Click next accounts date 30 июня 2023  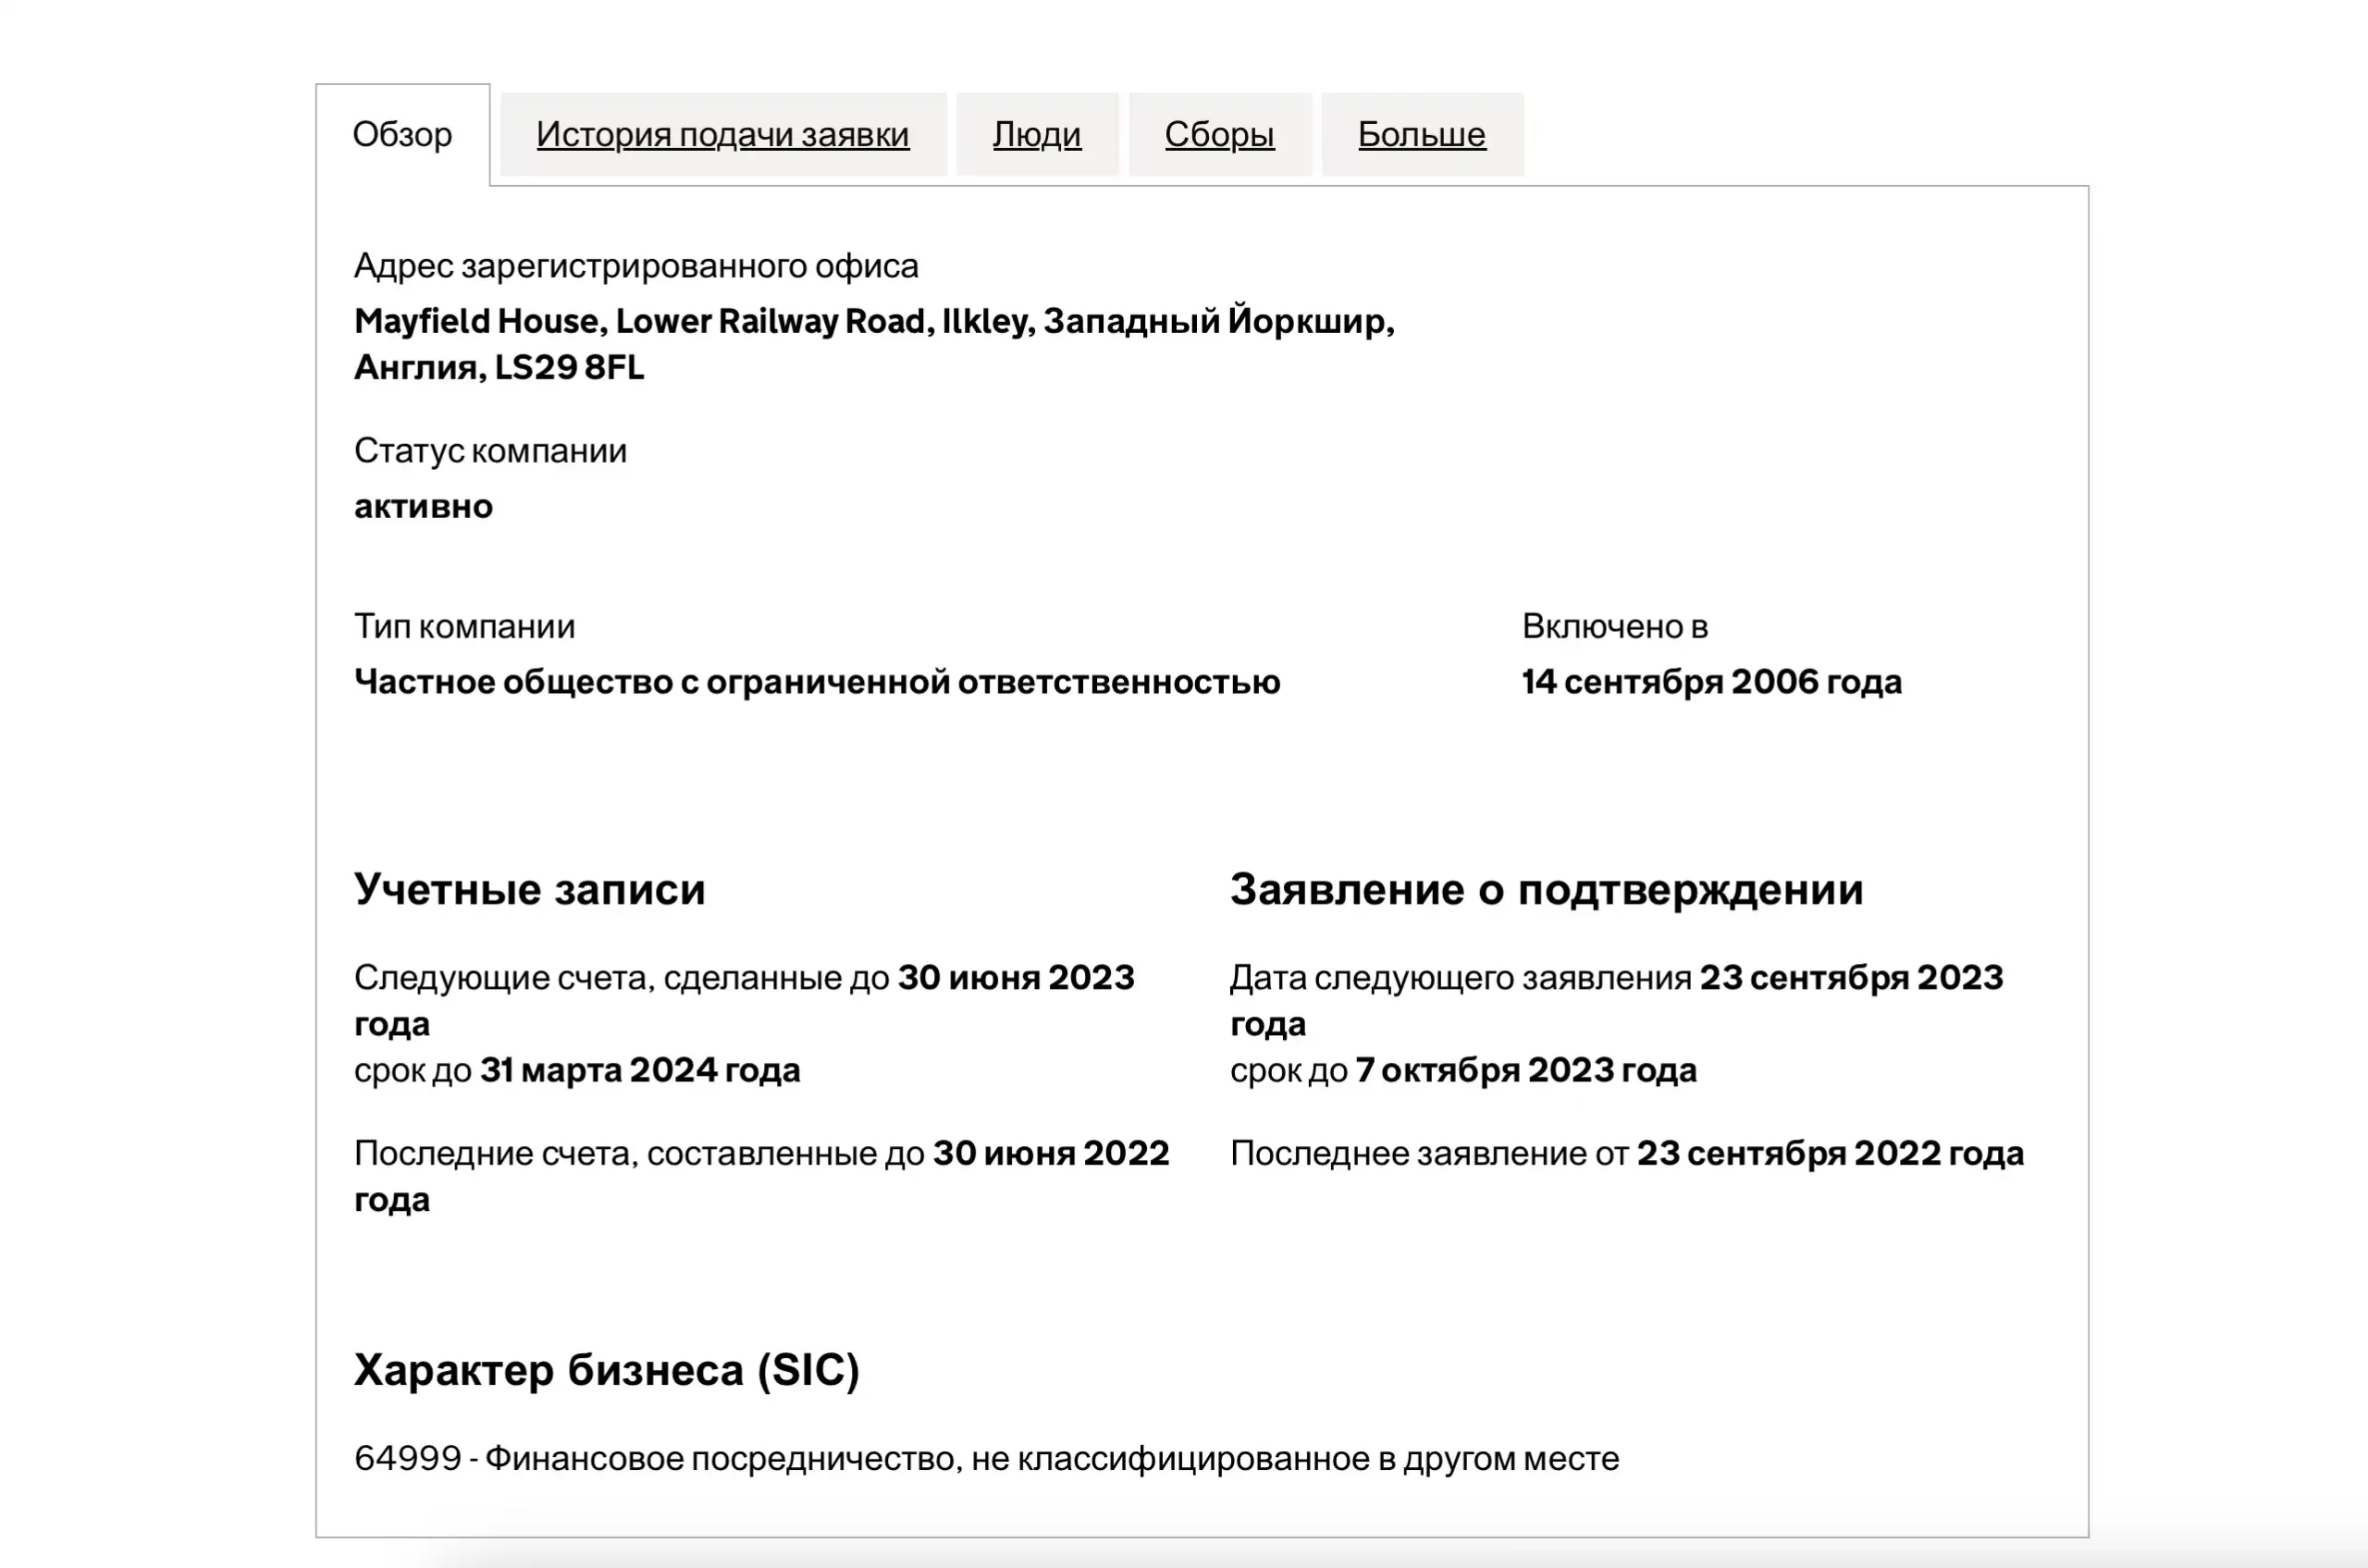(1016, 977)
